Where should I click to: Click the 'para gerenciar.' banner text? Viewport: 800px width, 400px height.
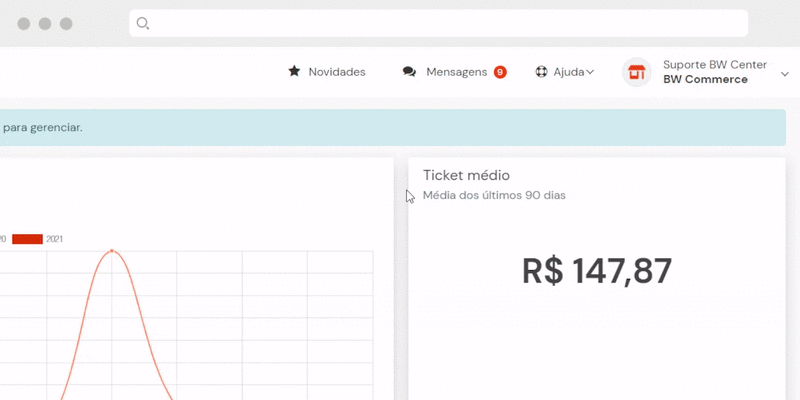[42, 128]
